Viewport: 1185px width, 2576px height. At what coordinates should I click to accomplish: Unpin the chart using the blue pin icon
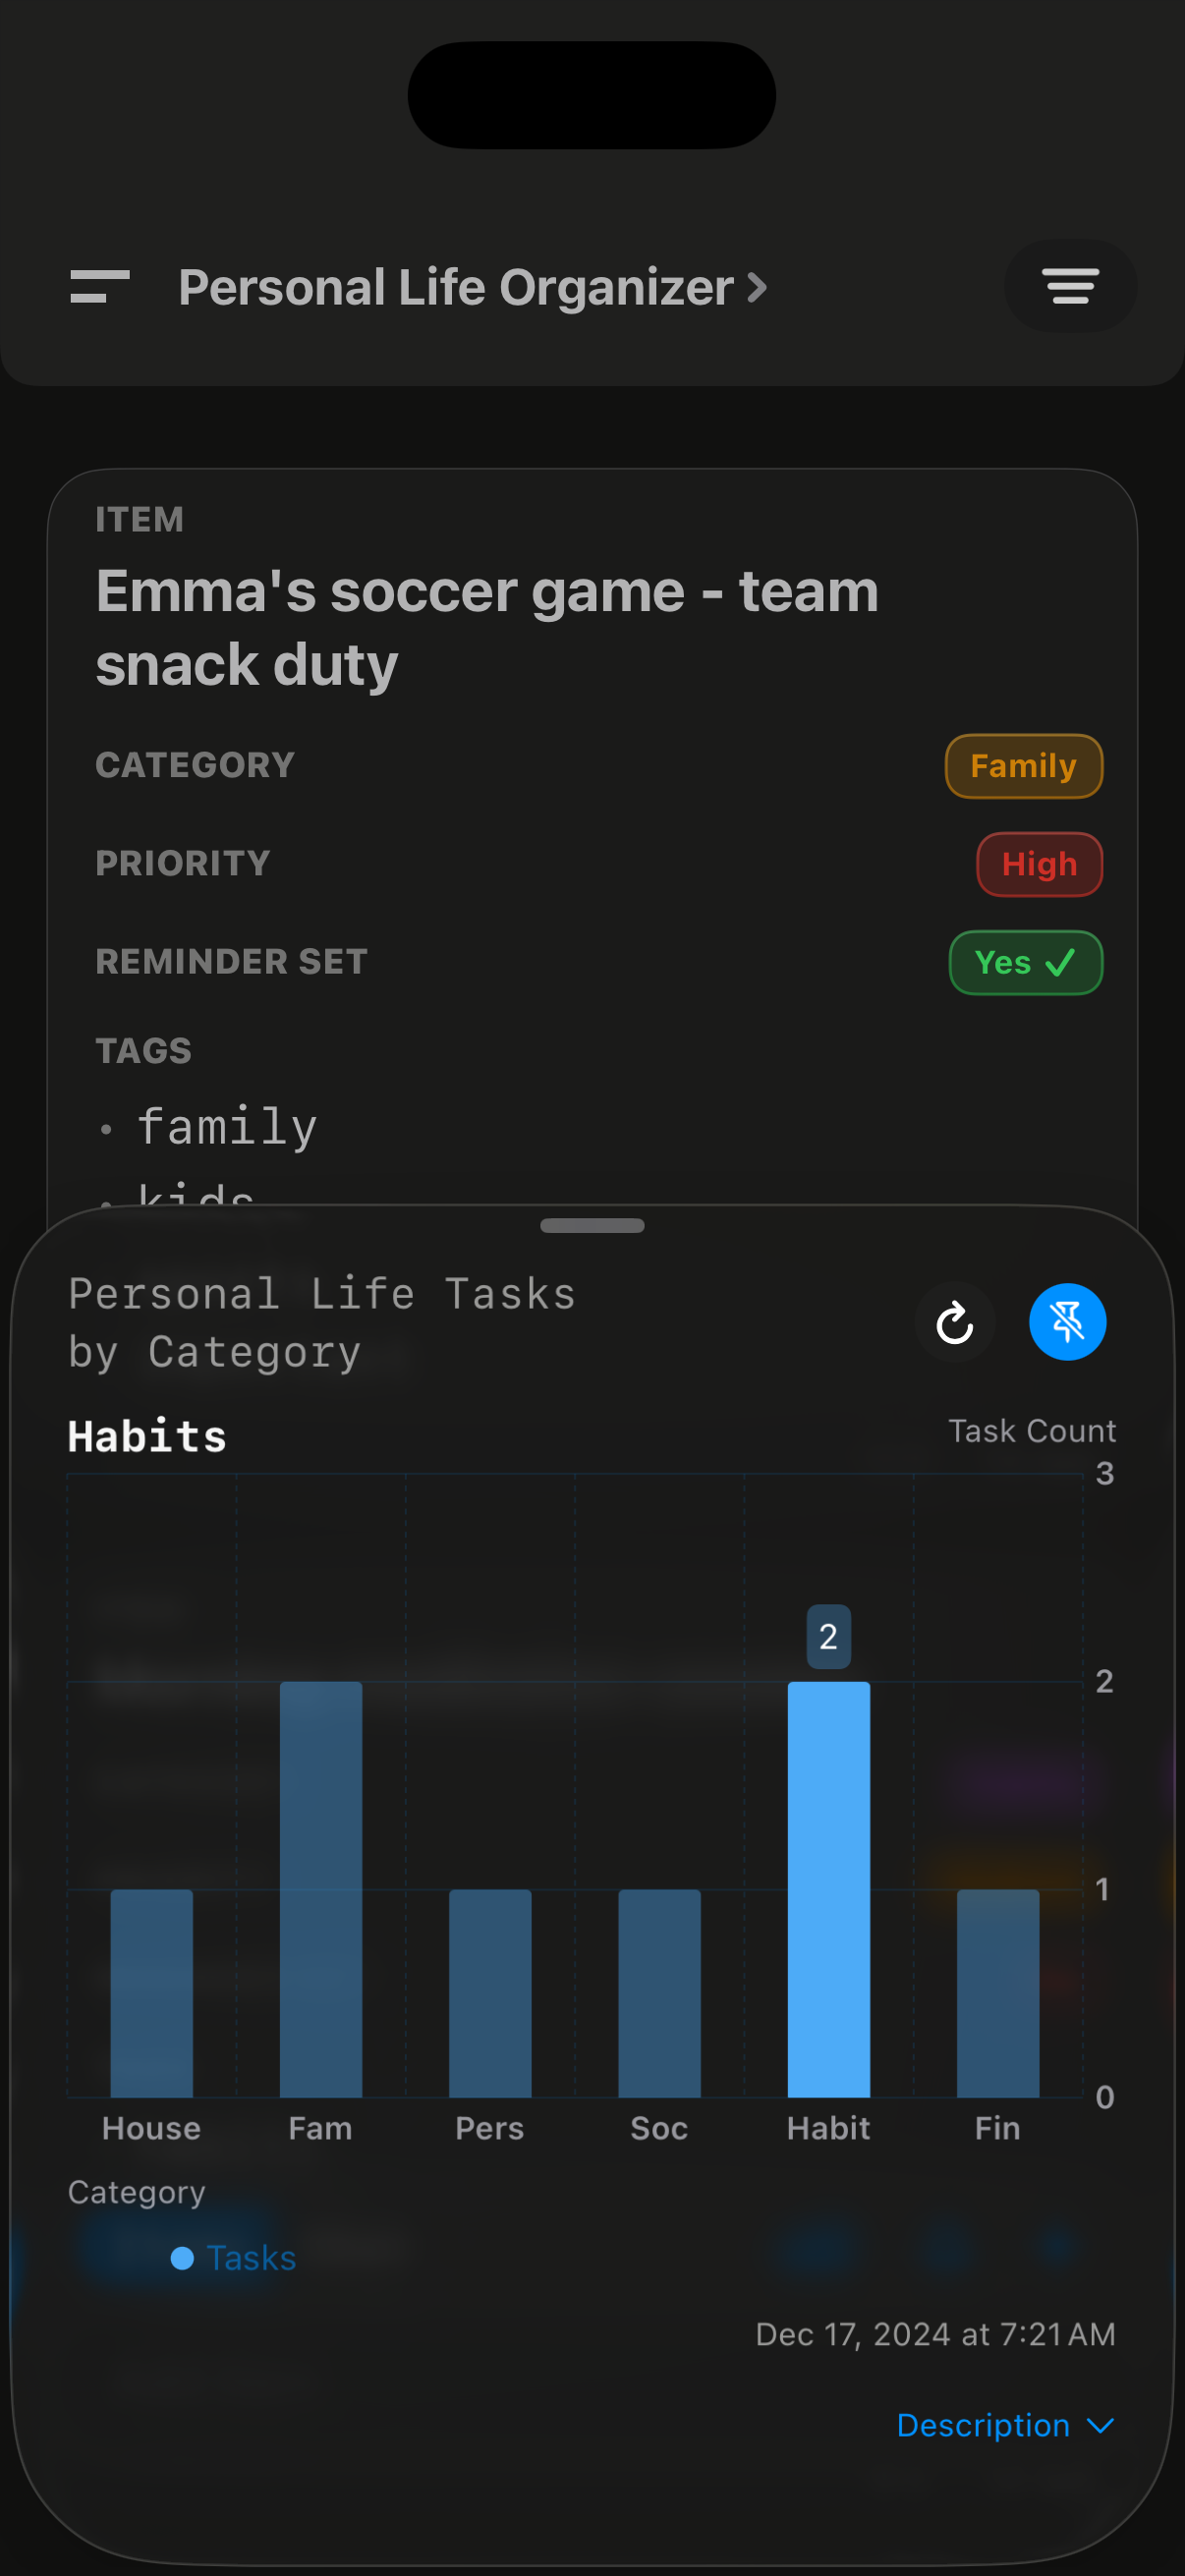pos(1067,1322)
